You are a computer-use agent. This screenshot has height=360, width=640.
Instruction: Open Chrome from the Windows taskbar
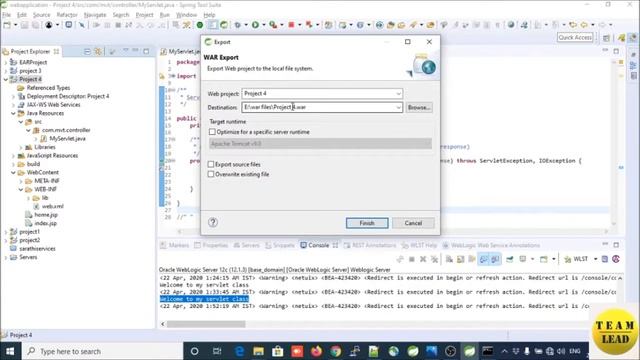(336, 351)
